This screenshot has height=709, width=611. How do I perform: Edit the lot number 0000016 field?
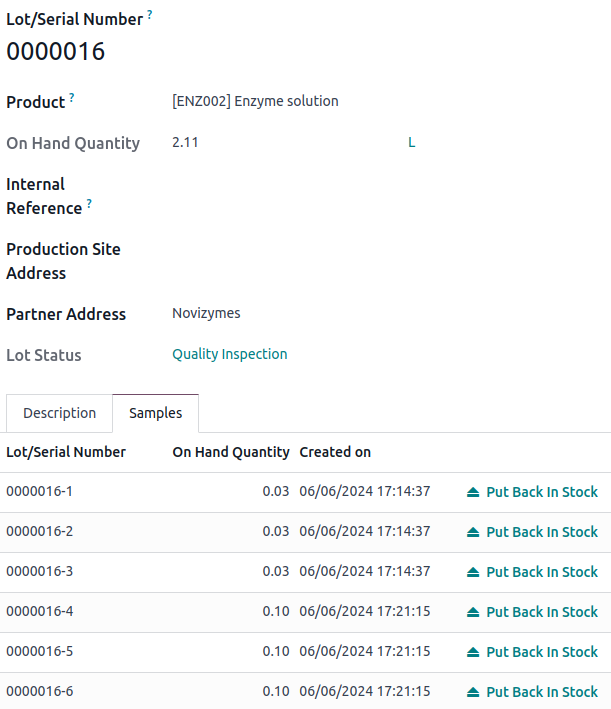(56, 52)
